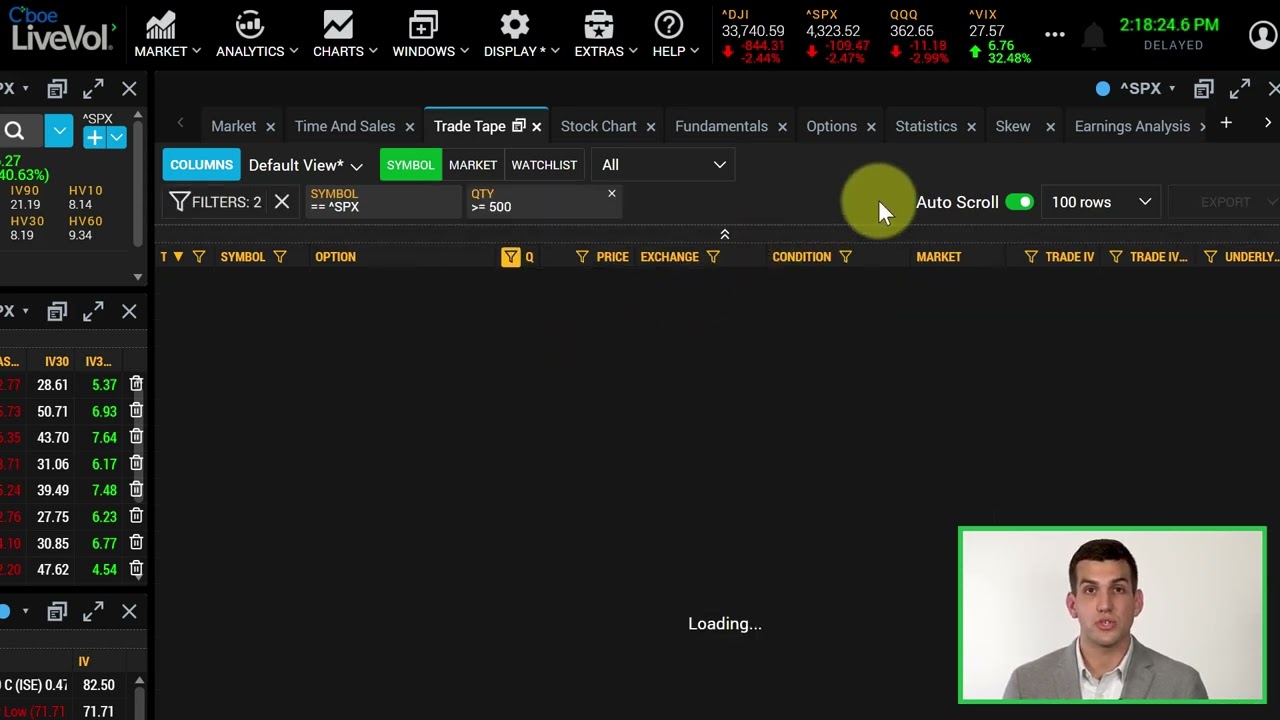The height and width of the screenshot is (720, 1280).
Task: Click the EXPORT button
Action: (x=1225, y=202)
